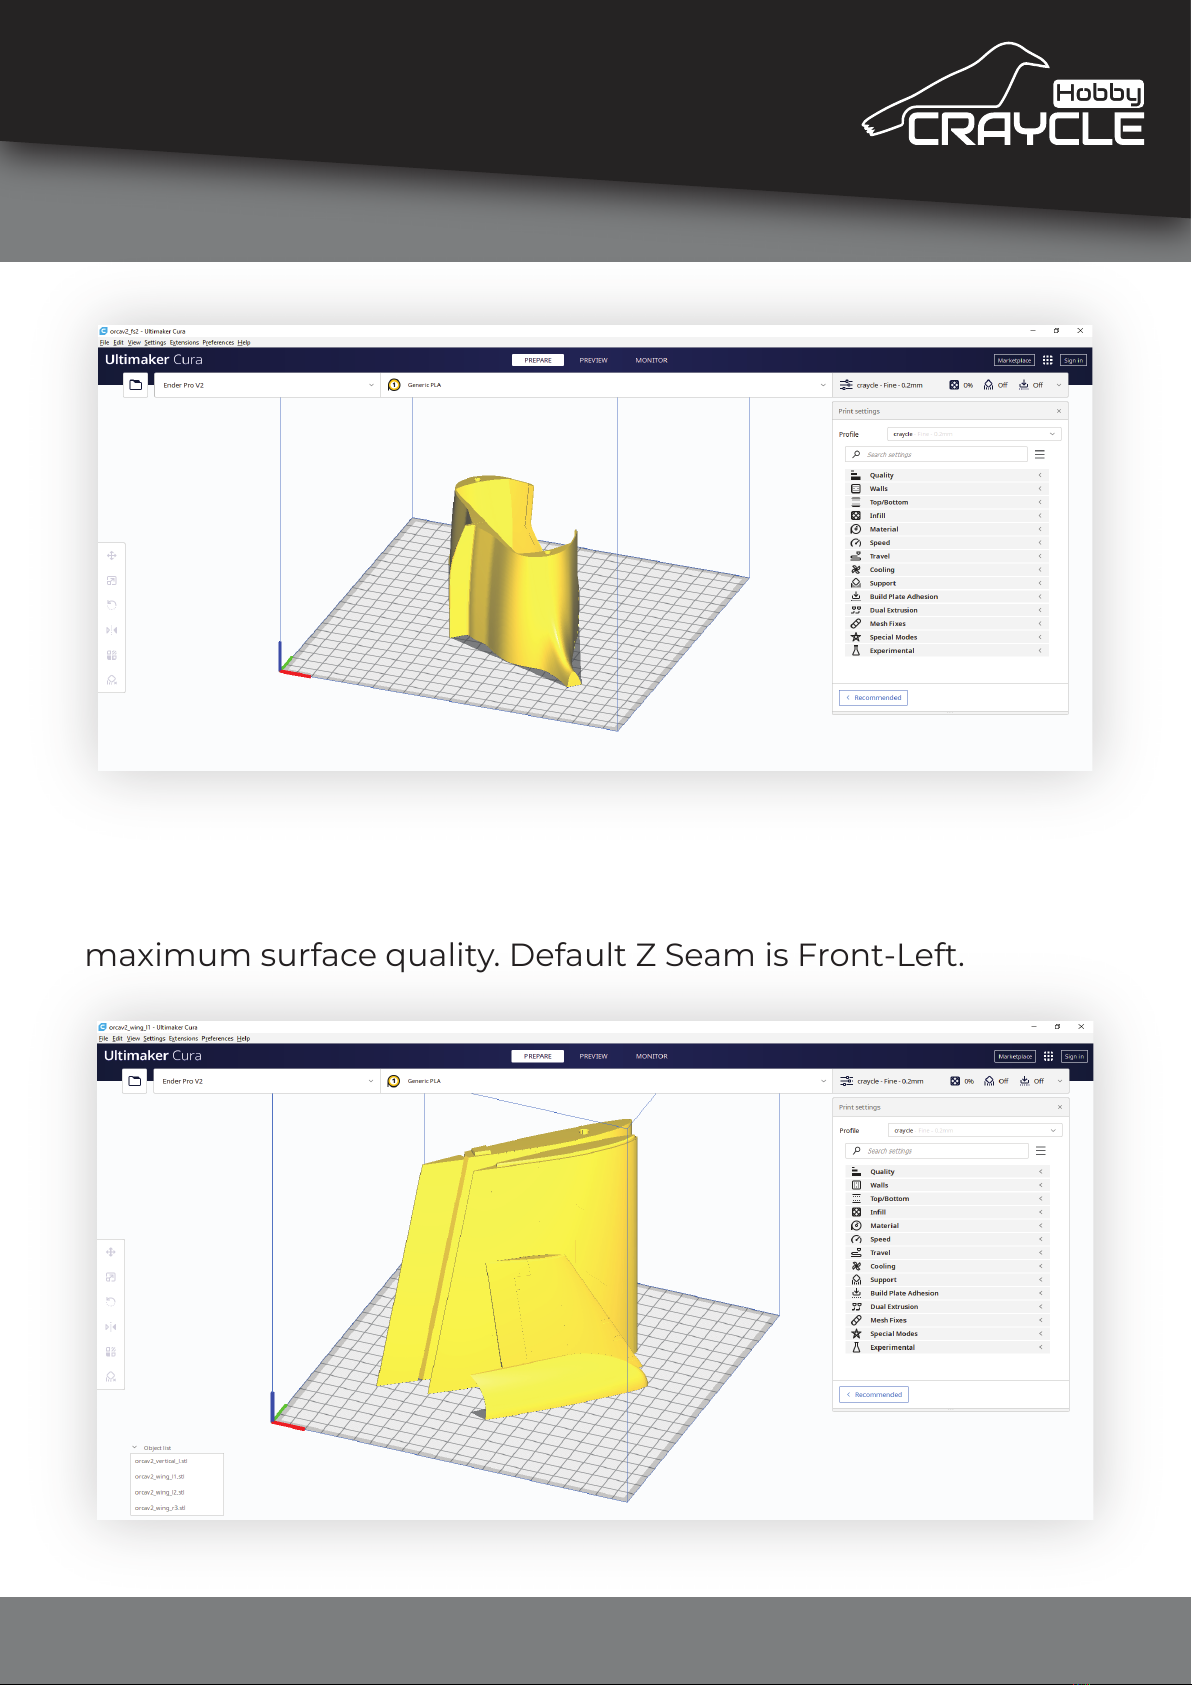Click Generic PLA extruder icon in orcav2_fs2 window

pos(394,385)
